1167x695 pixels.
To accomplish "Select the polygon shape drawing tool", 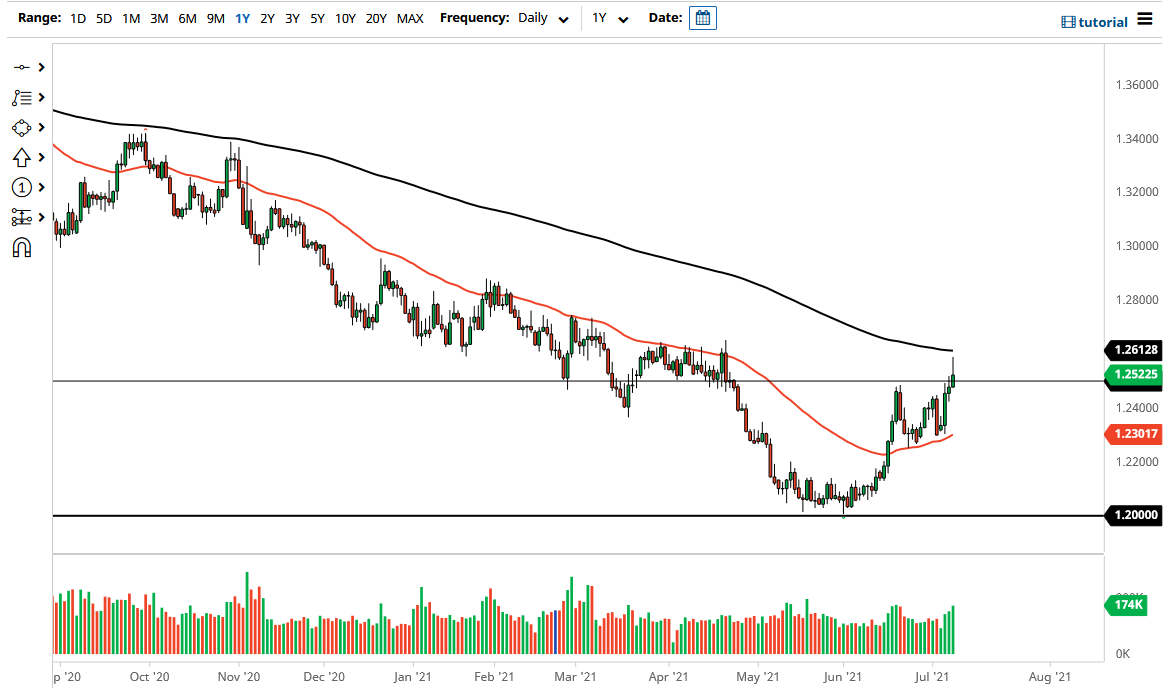I will click(x=22, y=127).
